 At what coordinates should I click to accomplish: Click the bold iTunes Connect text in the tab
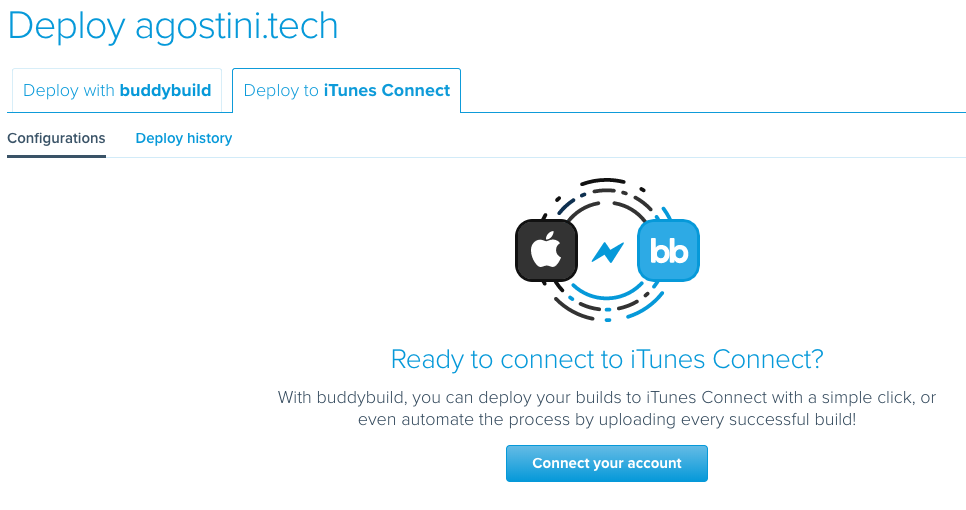pos(387,91)
